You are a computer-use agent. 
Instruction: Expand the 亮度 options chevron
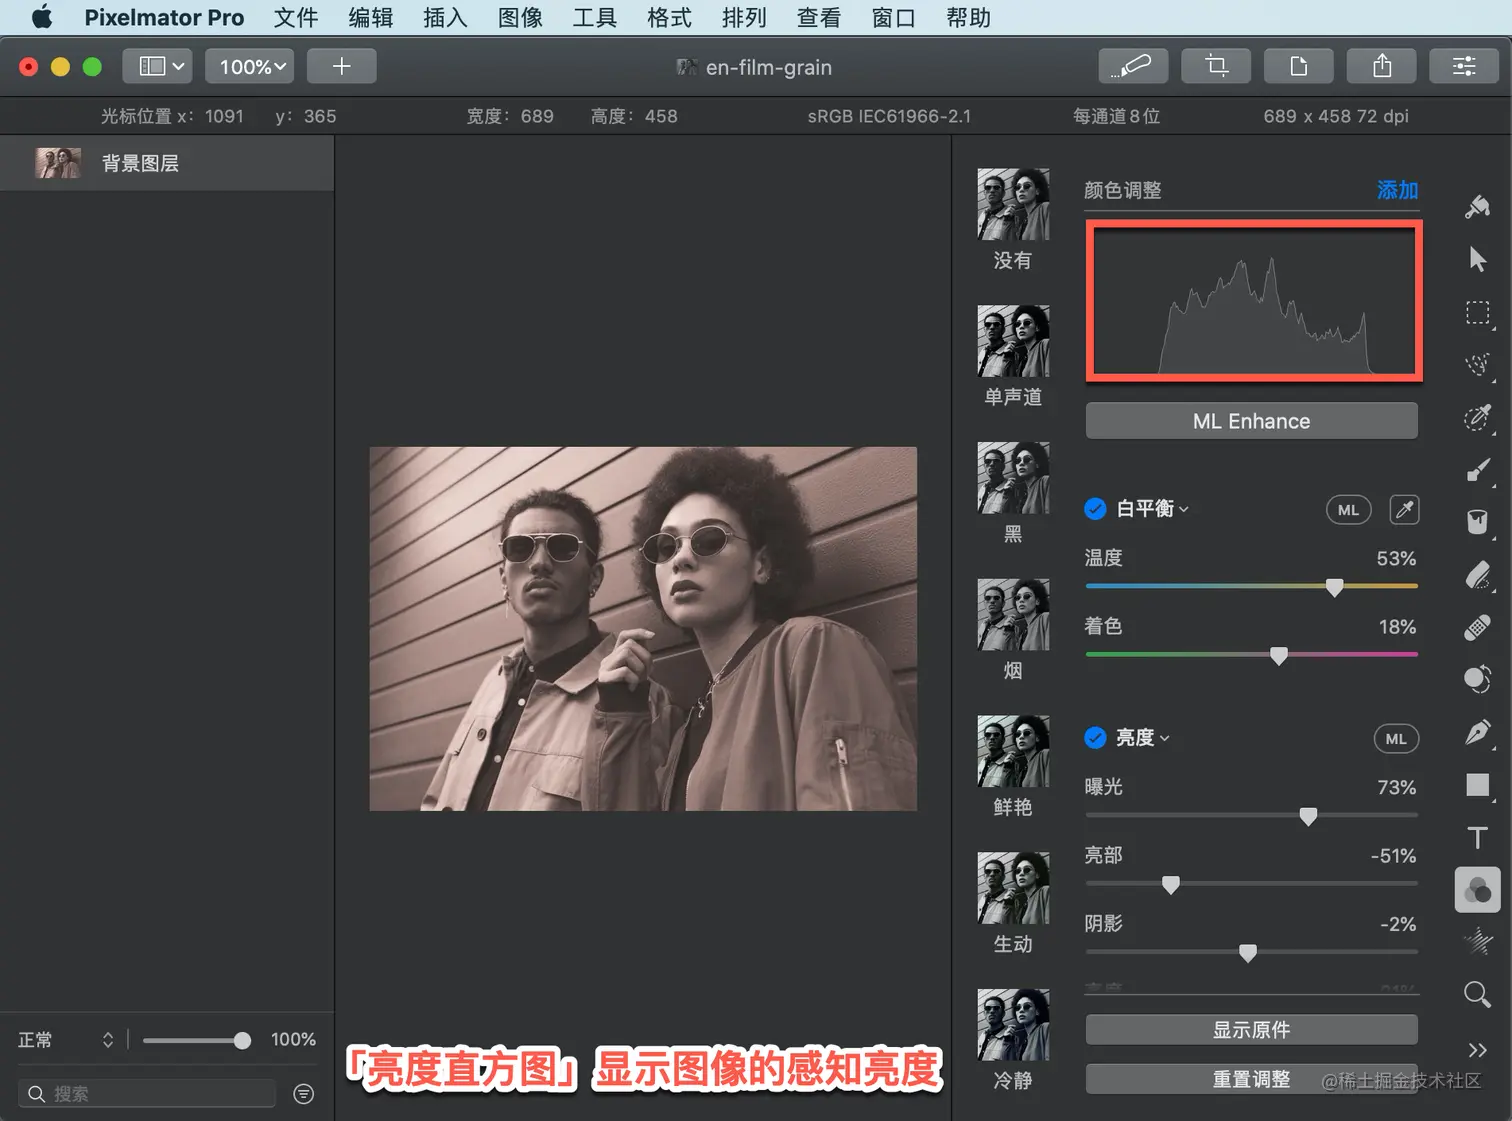1165,739
